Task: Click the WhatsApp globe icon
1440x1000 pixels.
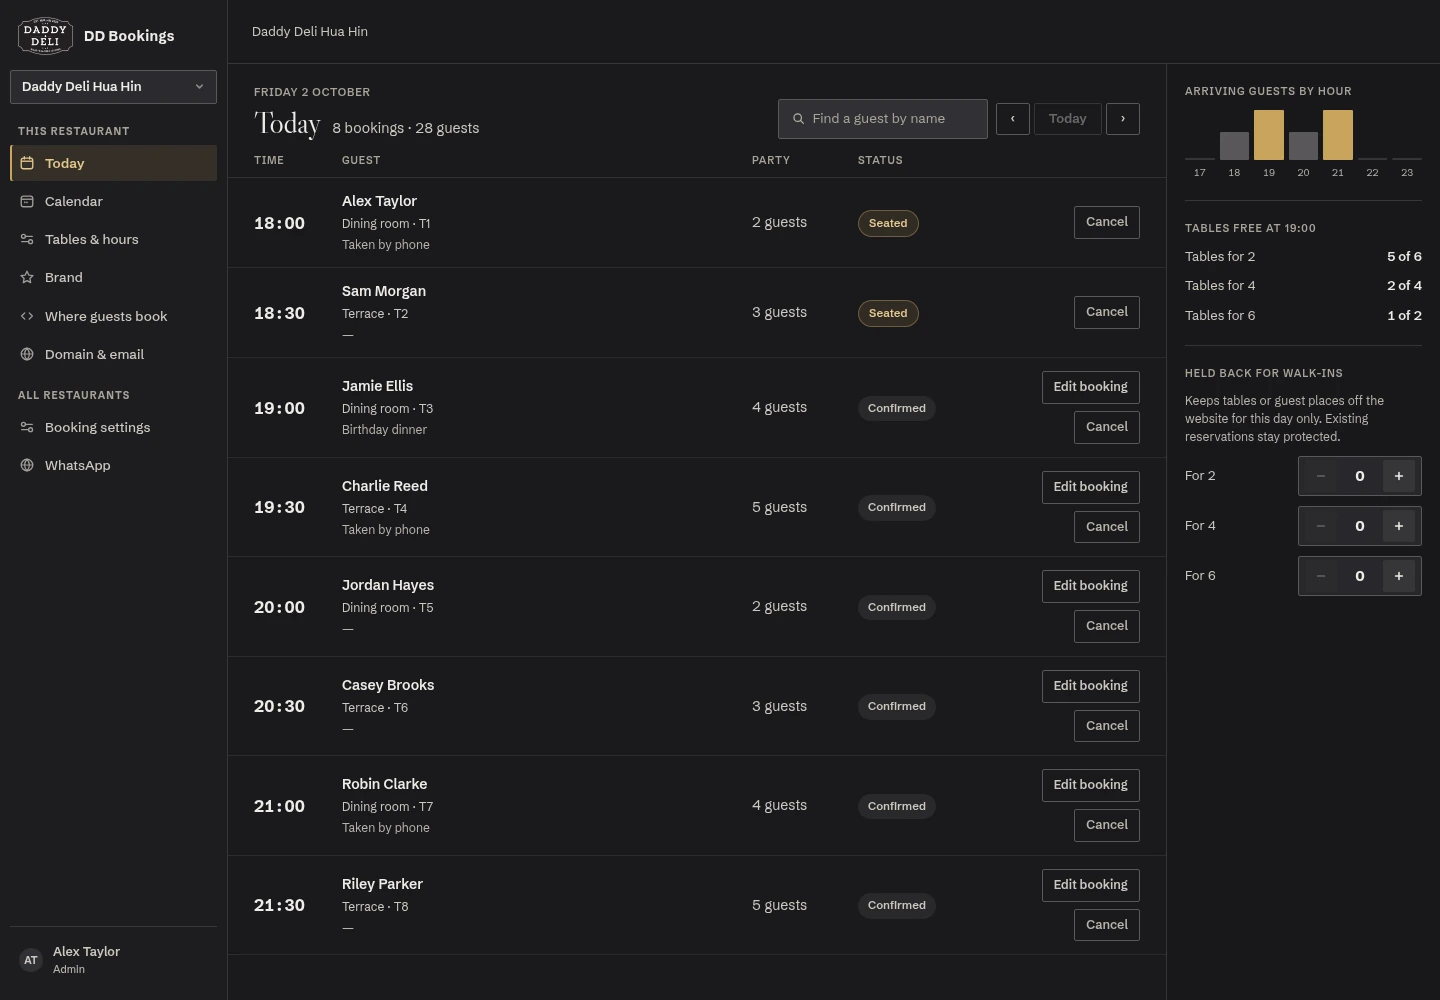Action: [x=27, y=465]
